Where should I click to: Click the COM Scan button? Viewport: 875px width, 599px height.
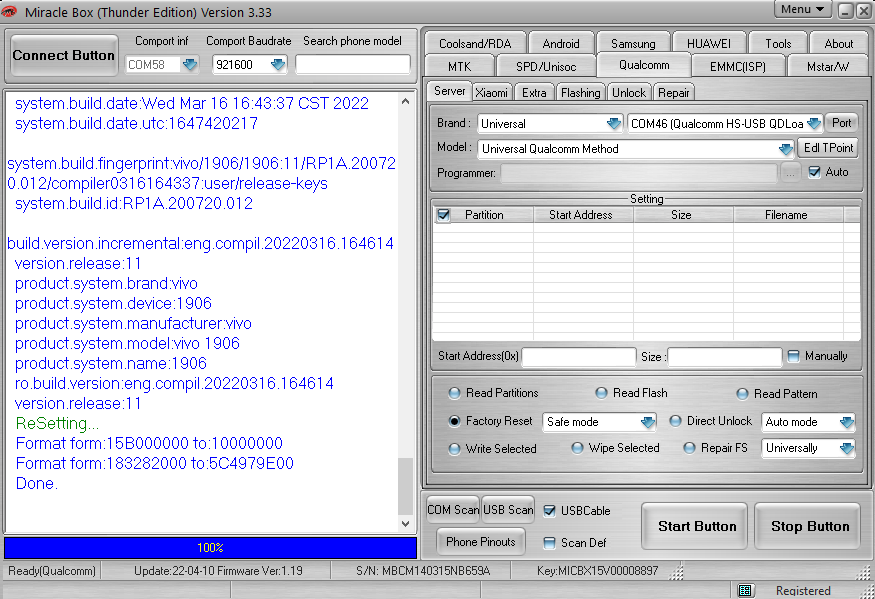(453, 510)
